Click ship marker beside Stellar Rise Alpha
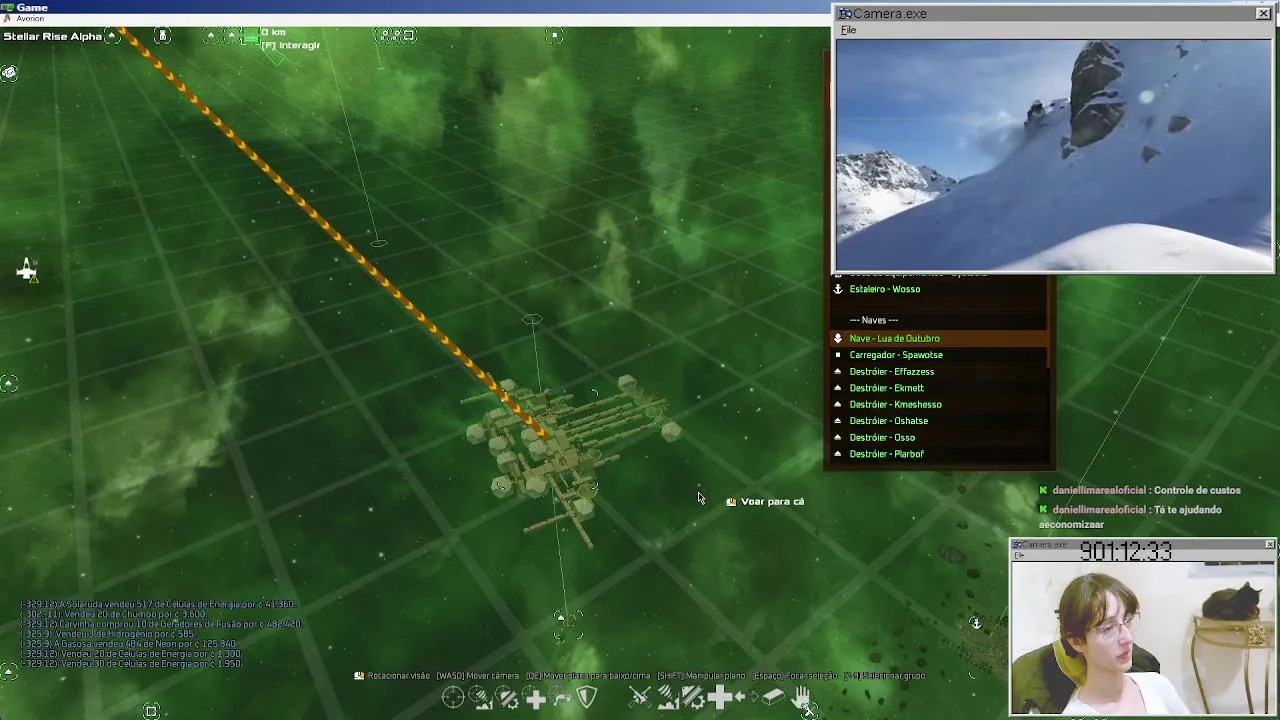Screen dimensions: 1280x720 113,36
